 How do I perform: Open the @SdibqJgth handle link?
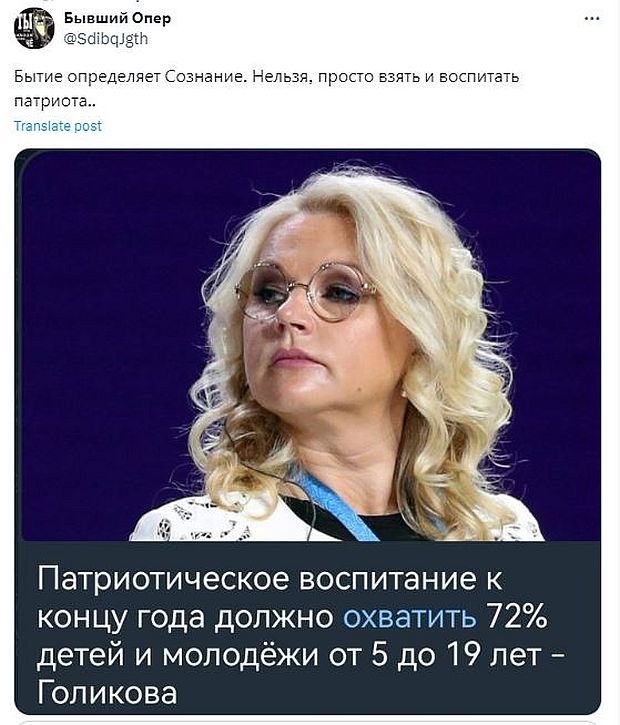pos(105,39)
